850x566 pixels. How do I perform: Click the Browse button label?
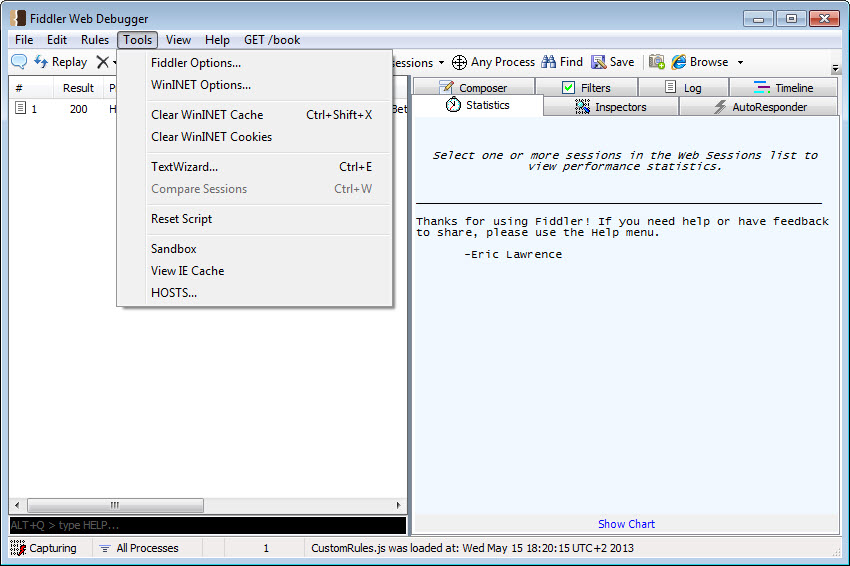(709, 62)
